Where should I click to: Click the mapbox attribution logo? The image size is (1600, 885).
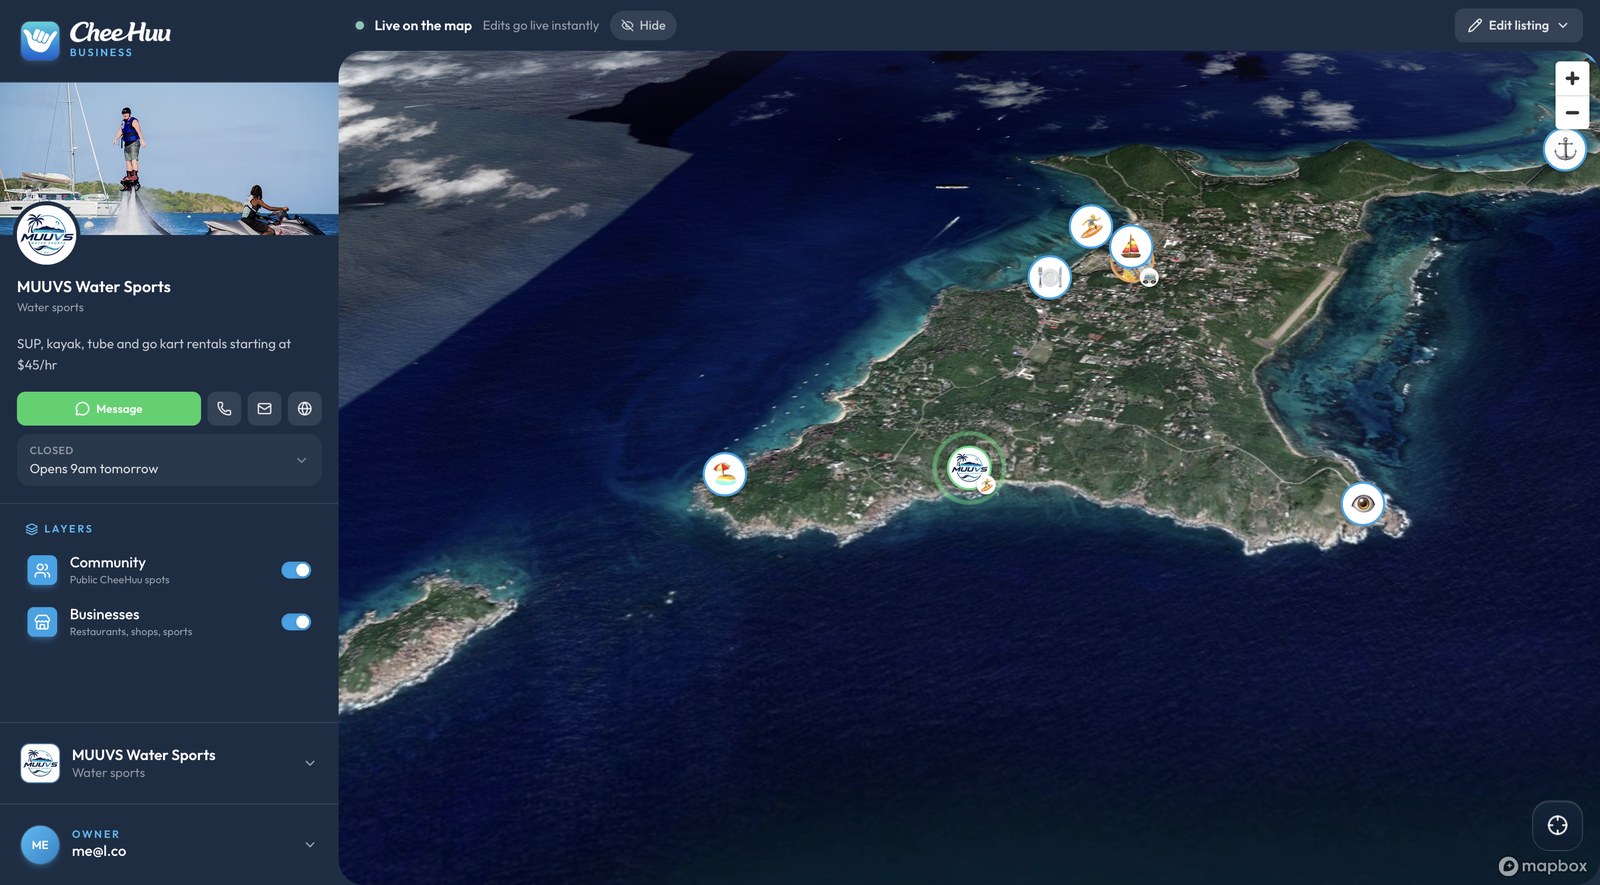point(1543,866)
